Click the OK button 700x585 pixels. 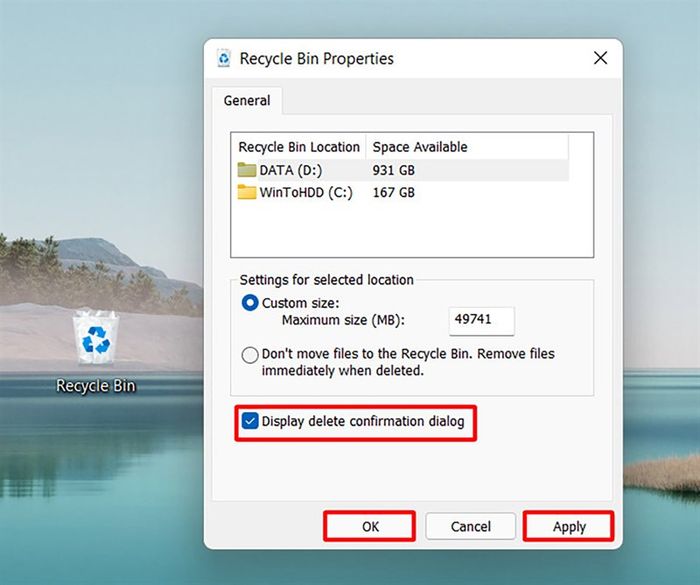point(370,526)
